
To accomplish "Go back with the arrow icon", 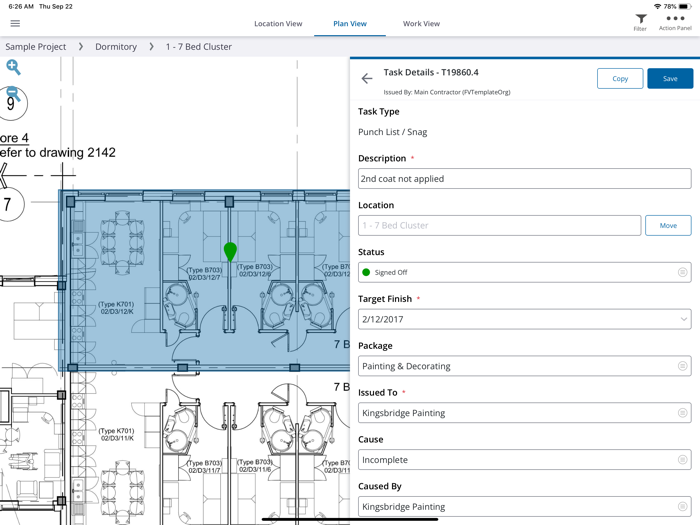I will click(367, 79).
